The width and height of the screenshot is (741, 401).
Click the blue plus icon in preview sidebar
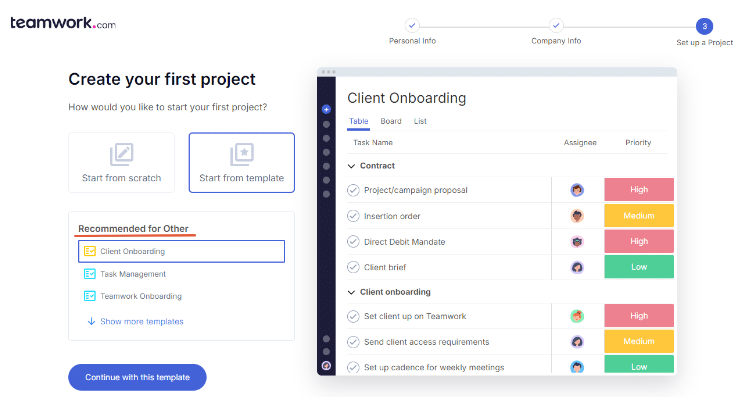pos(326,109)
